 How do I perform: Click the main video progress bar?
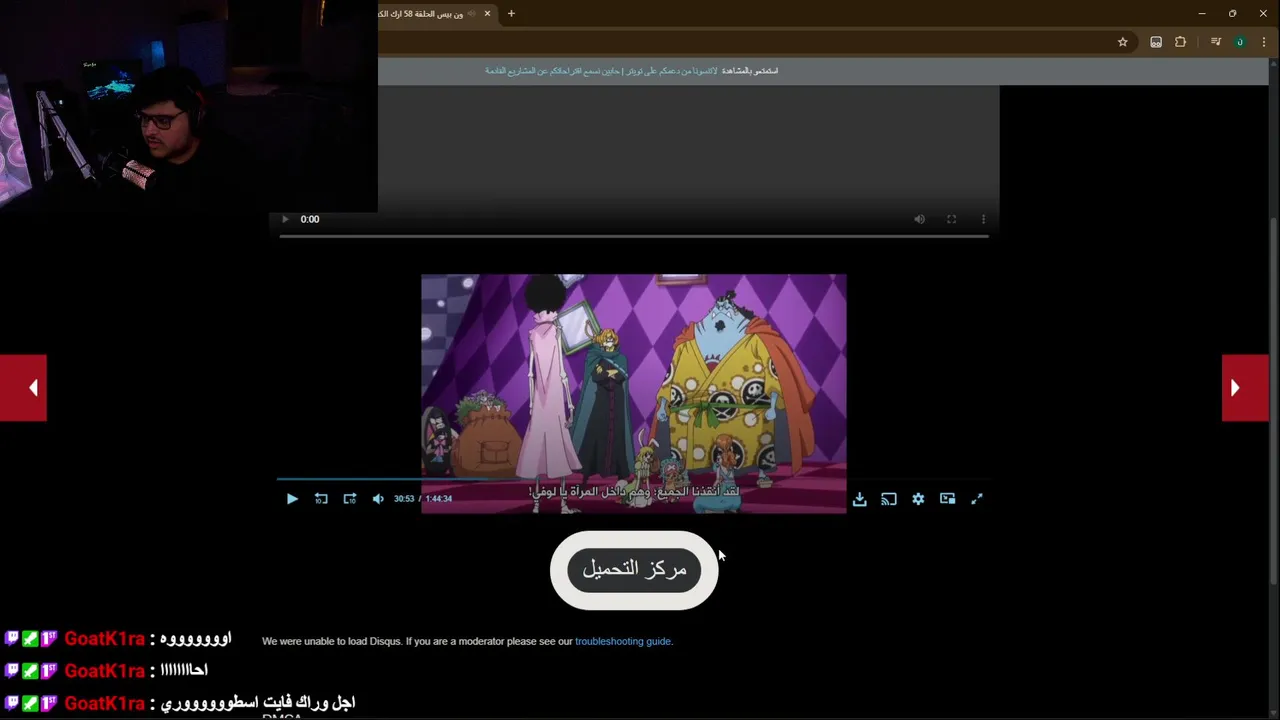(x=633, y=480)
